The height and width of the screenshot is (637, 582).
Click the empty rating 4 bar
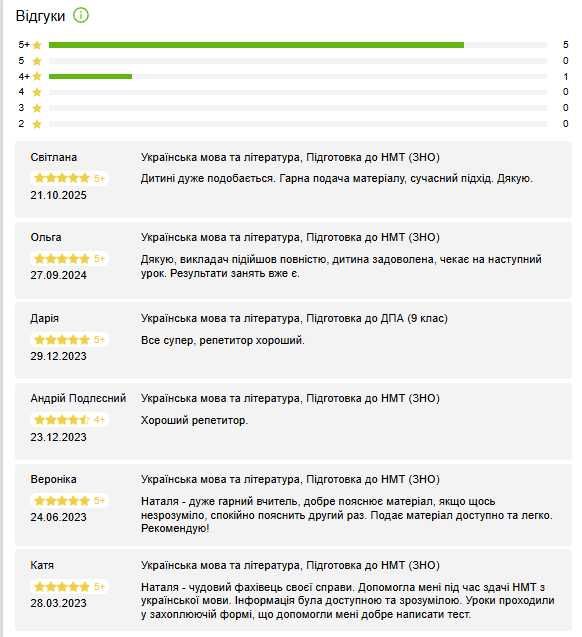(298, 92)
